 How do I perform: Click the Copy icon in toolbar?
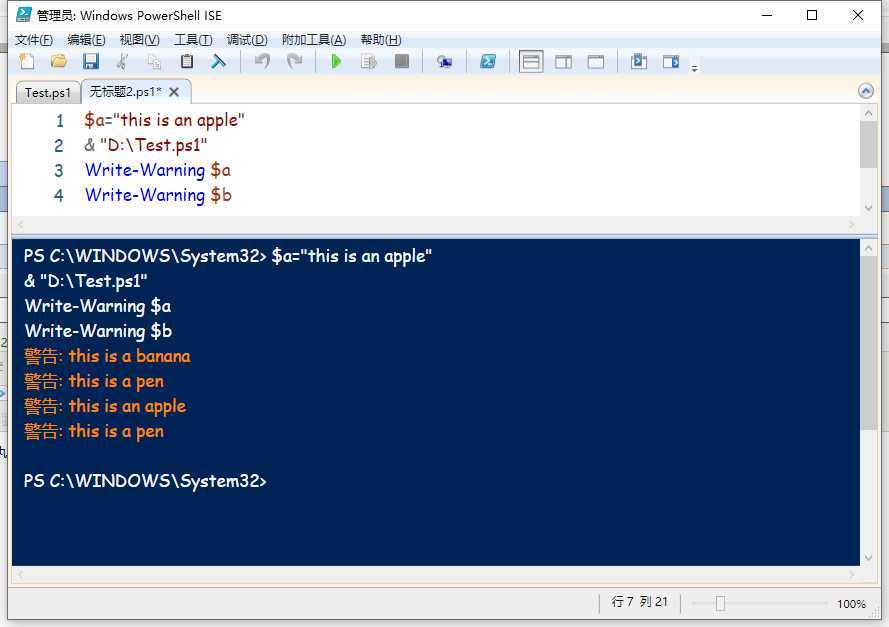154,61
